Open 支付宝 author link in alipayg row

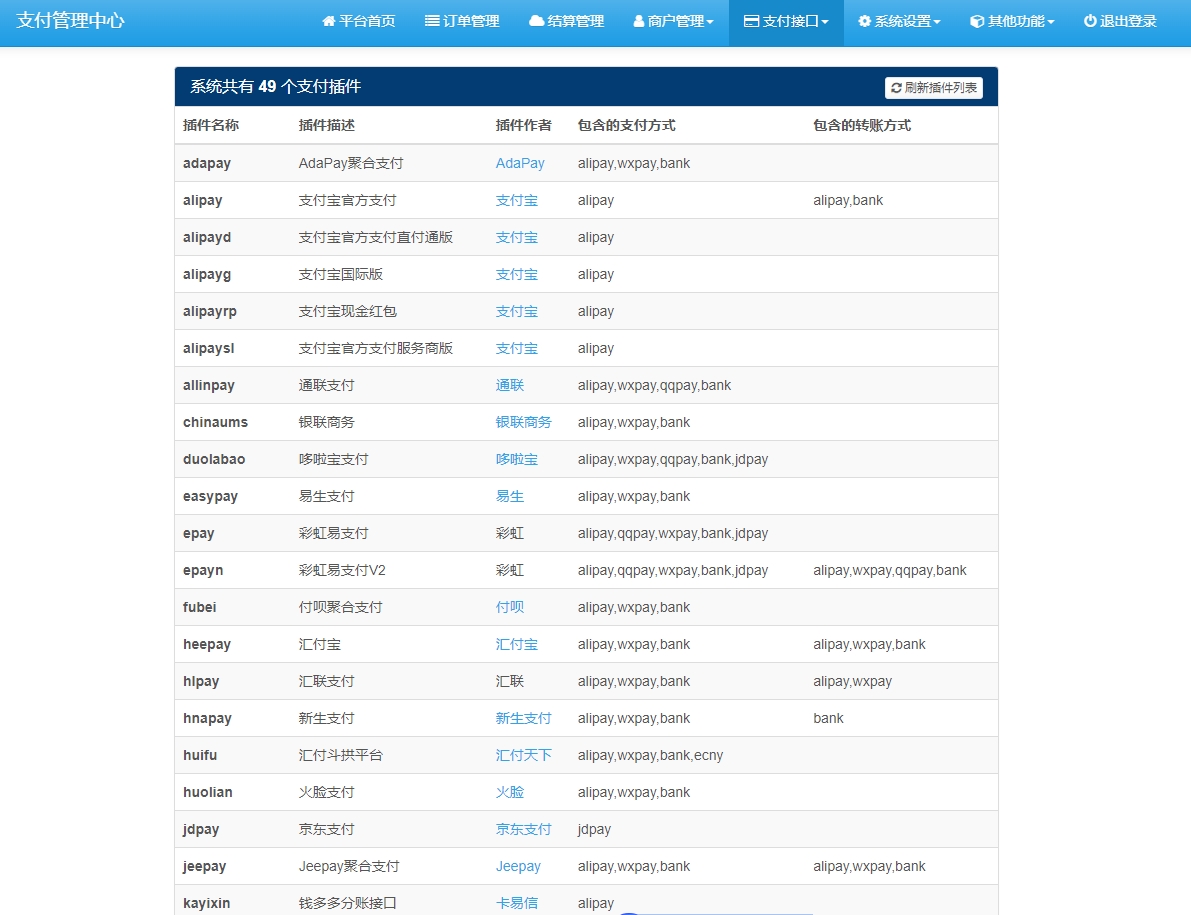(x=517, y=274)
